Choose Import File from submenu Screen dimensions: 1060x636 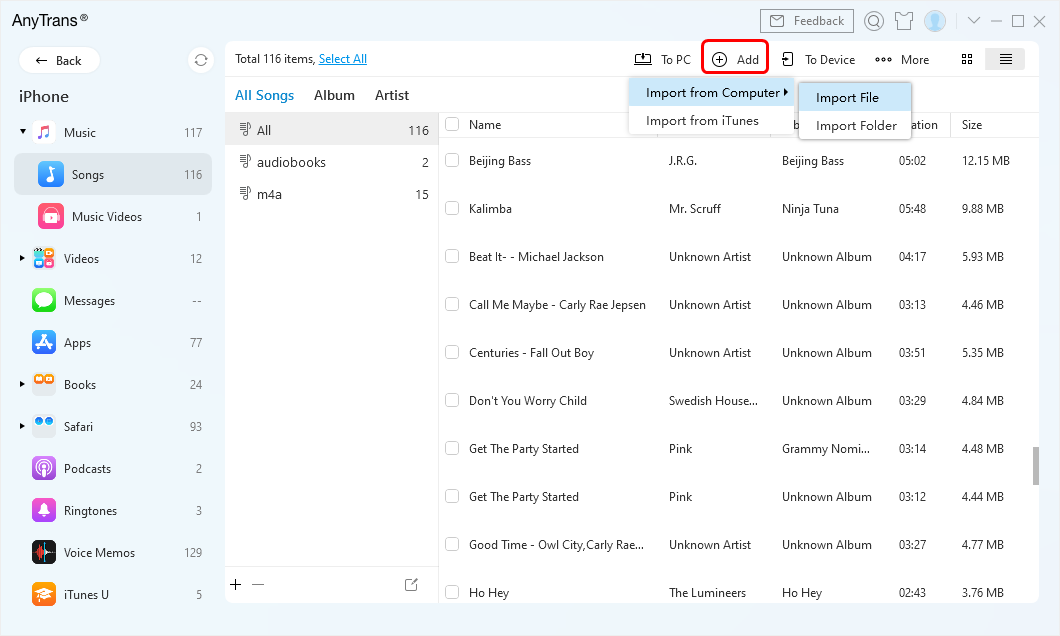[x=847, y=97]
